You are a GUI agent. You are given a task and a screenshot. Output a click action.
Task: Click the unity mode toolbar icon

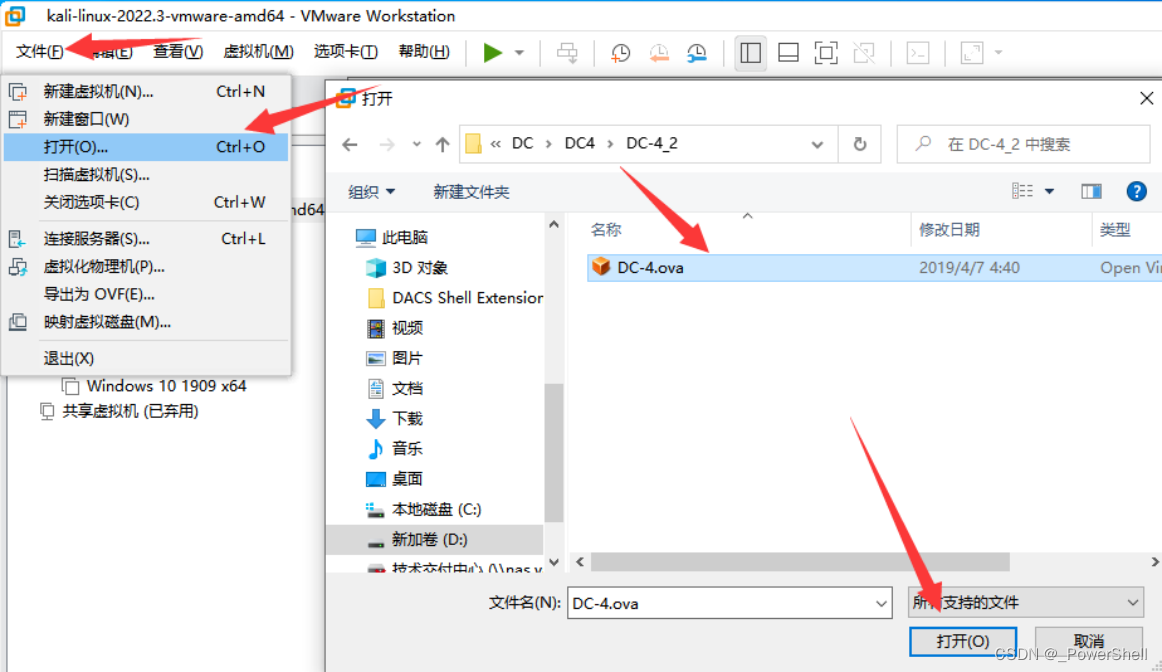click(863, 53)
